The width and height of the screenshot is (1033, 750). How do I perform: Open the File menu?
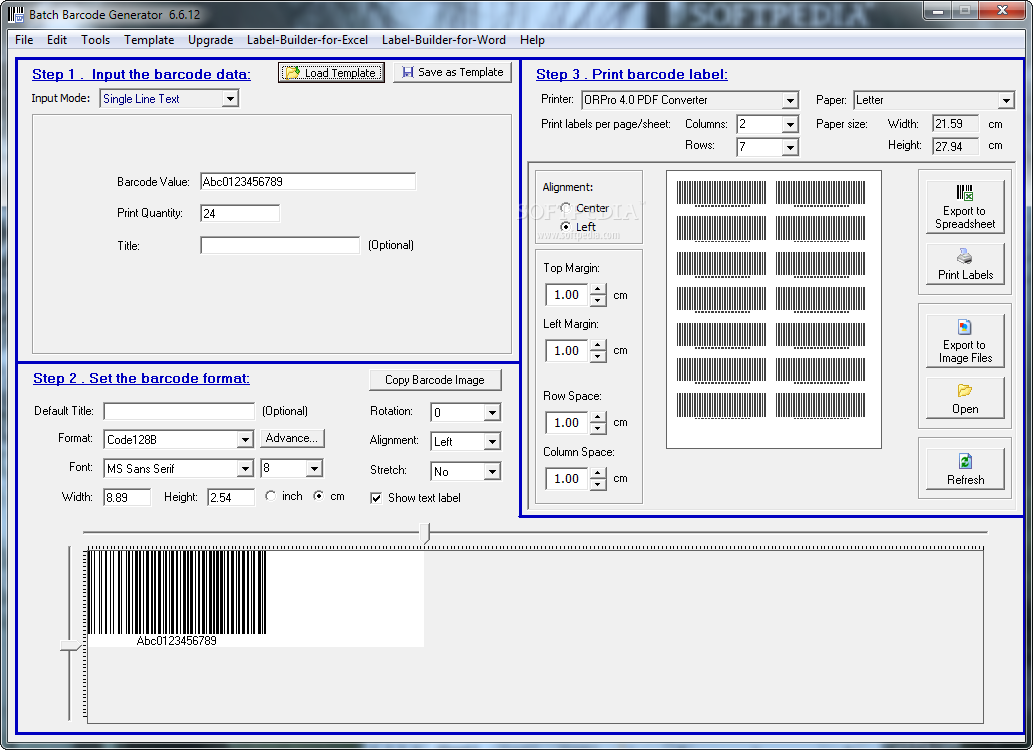[24, 40]
